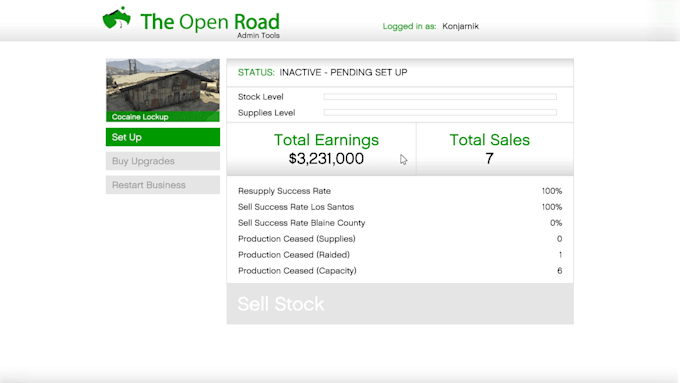Click the Production Ceased (Supplies) row
The height and width of the screenshot is (383, 680).
coord(400,239)
